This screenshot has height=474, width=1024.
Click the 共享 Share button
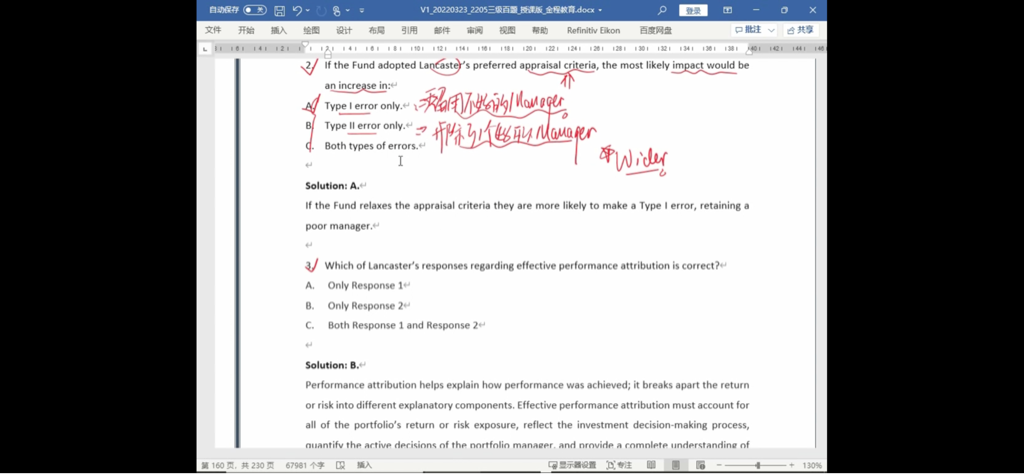[801, 30]
